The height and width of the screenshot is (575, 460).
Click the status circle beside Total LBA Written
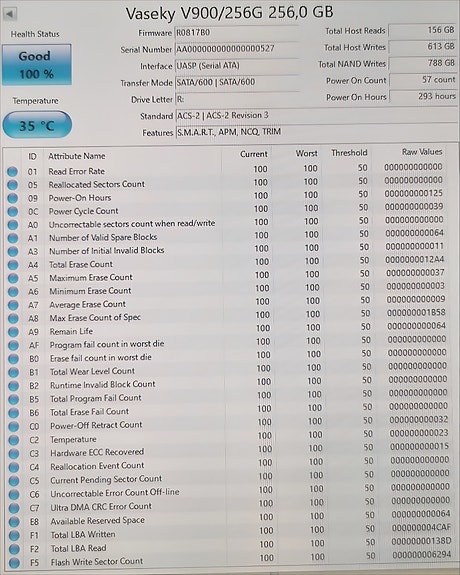[x=14, y=535]
